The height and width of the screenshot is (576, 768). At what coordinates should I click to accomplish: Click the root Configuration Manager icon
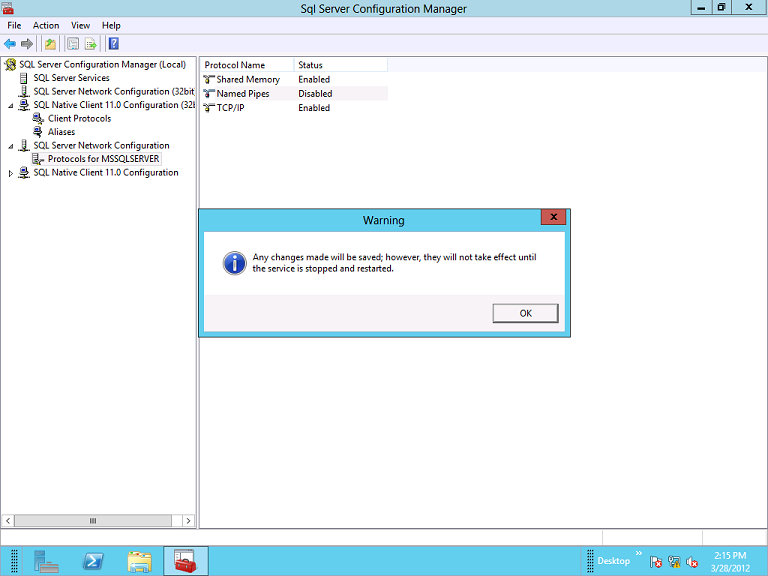[x=10, y=64]
